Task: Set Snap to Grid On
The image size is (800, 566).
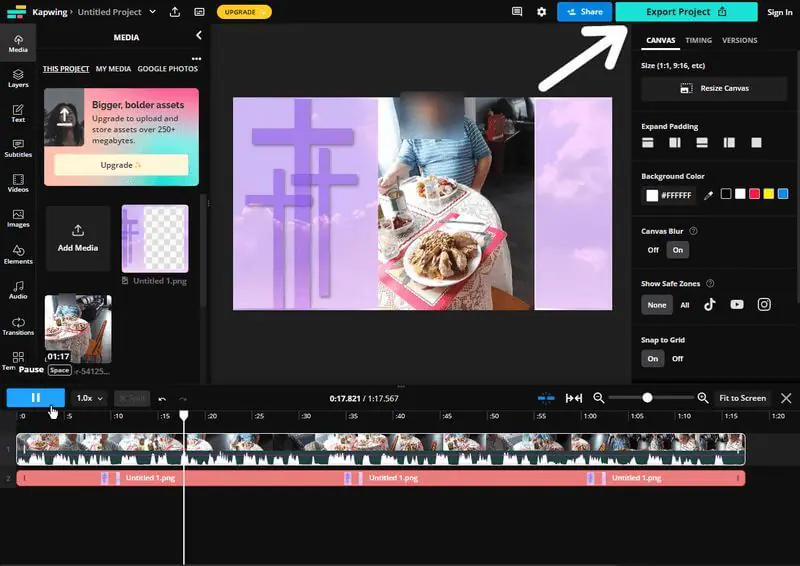Action: click(x=653, y=359)
